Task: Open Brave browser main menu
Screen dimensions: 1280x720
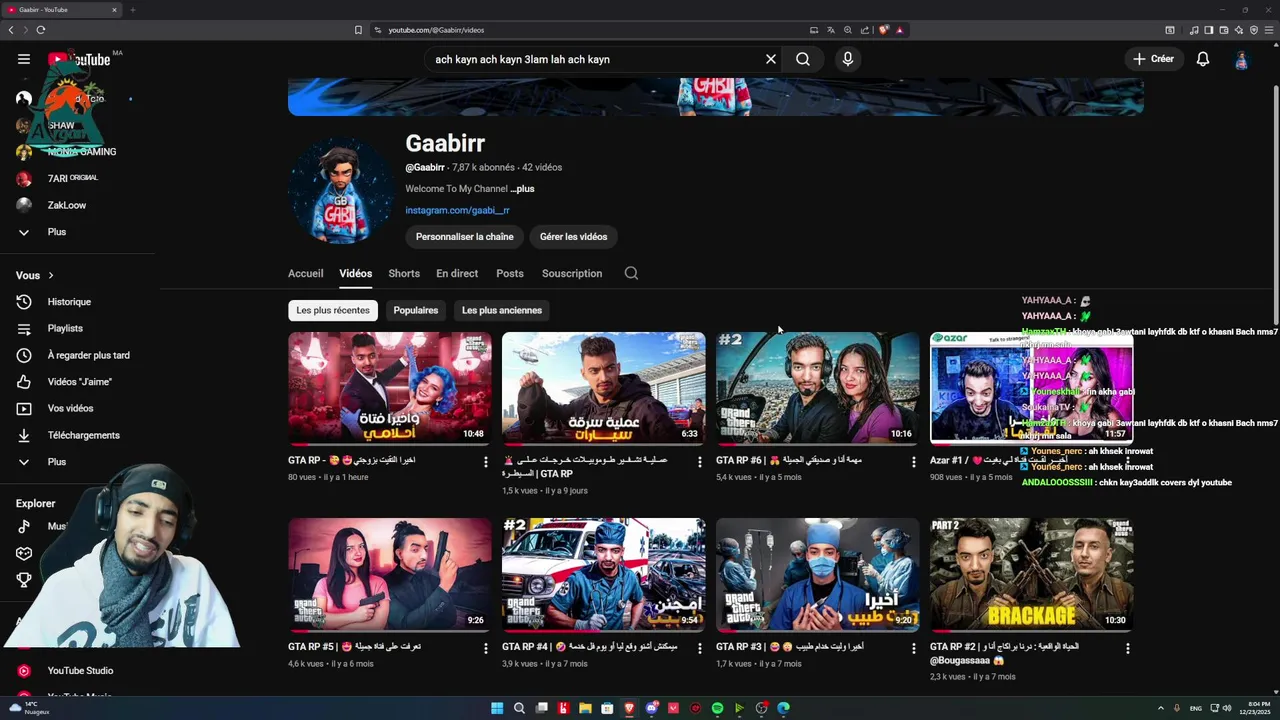Action: [1270, 30]
